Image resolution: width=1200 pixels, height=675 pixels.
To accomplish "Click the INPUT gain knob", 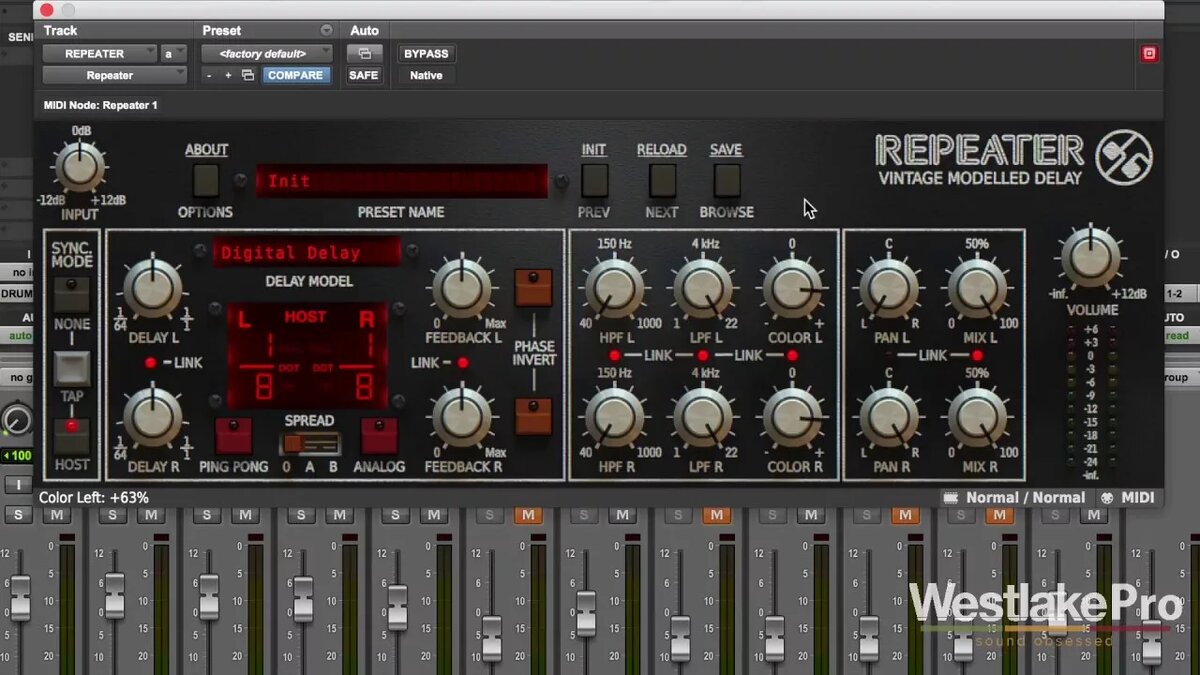I will [x=80, y=165].
